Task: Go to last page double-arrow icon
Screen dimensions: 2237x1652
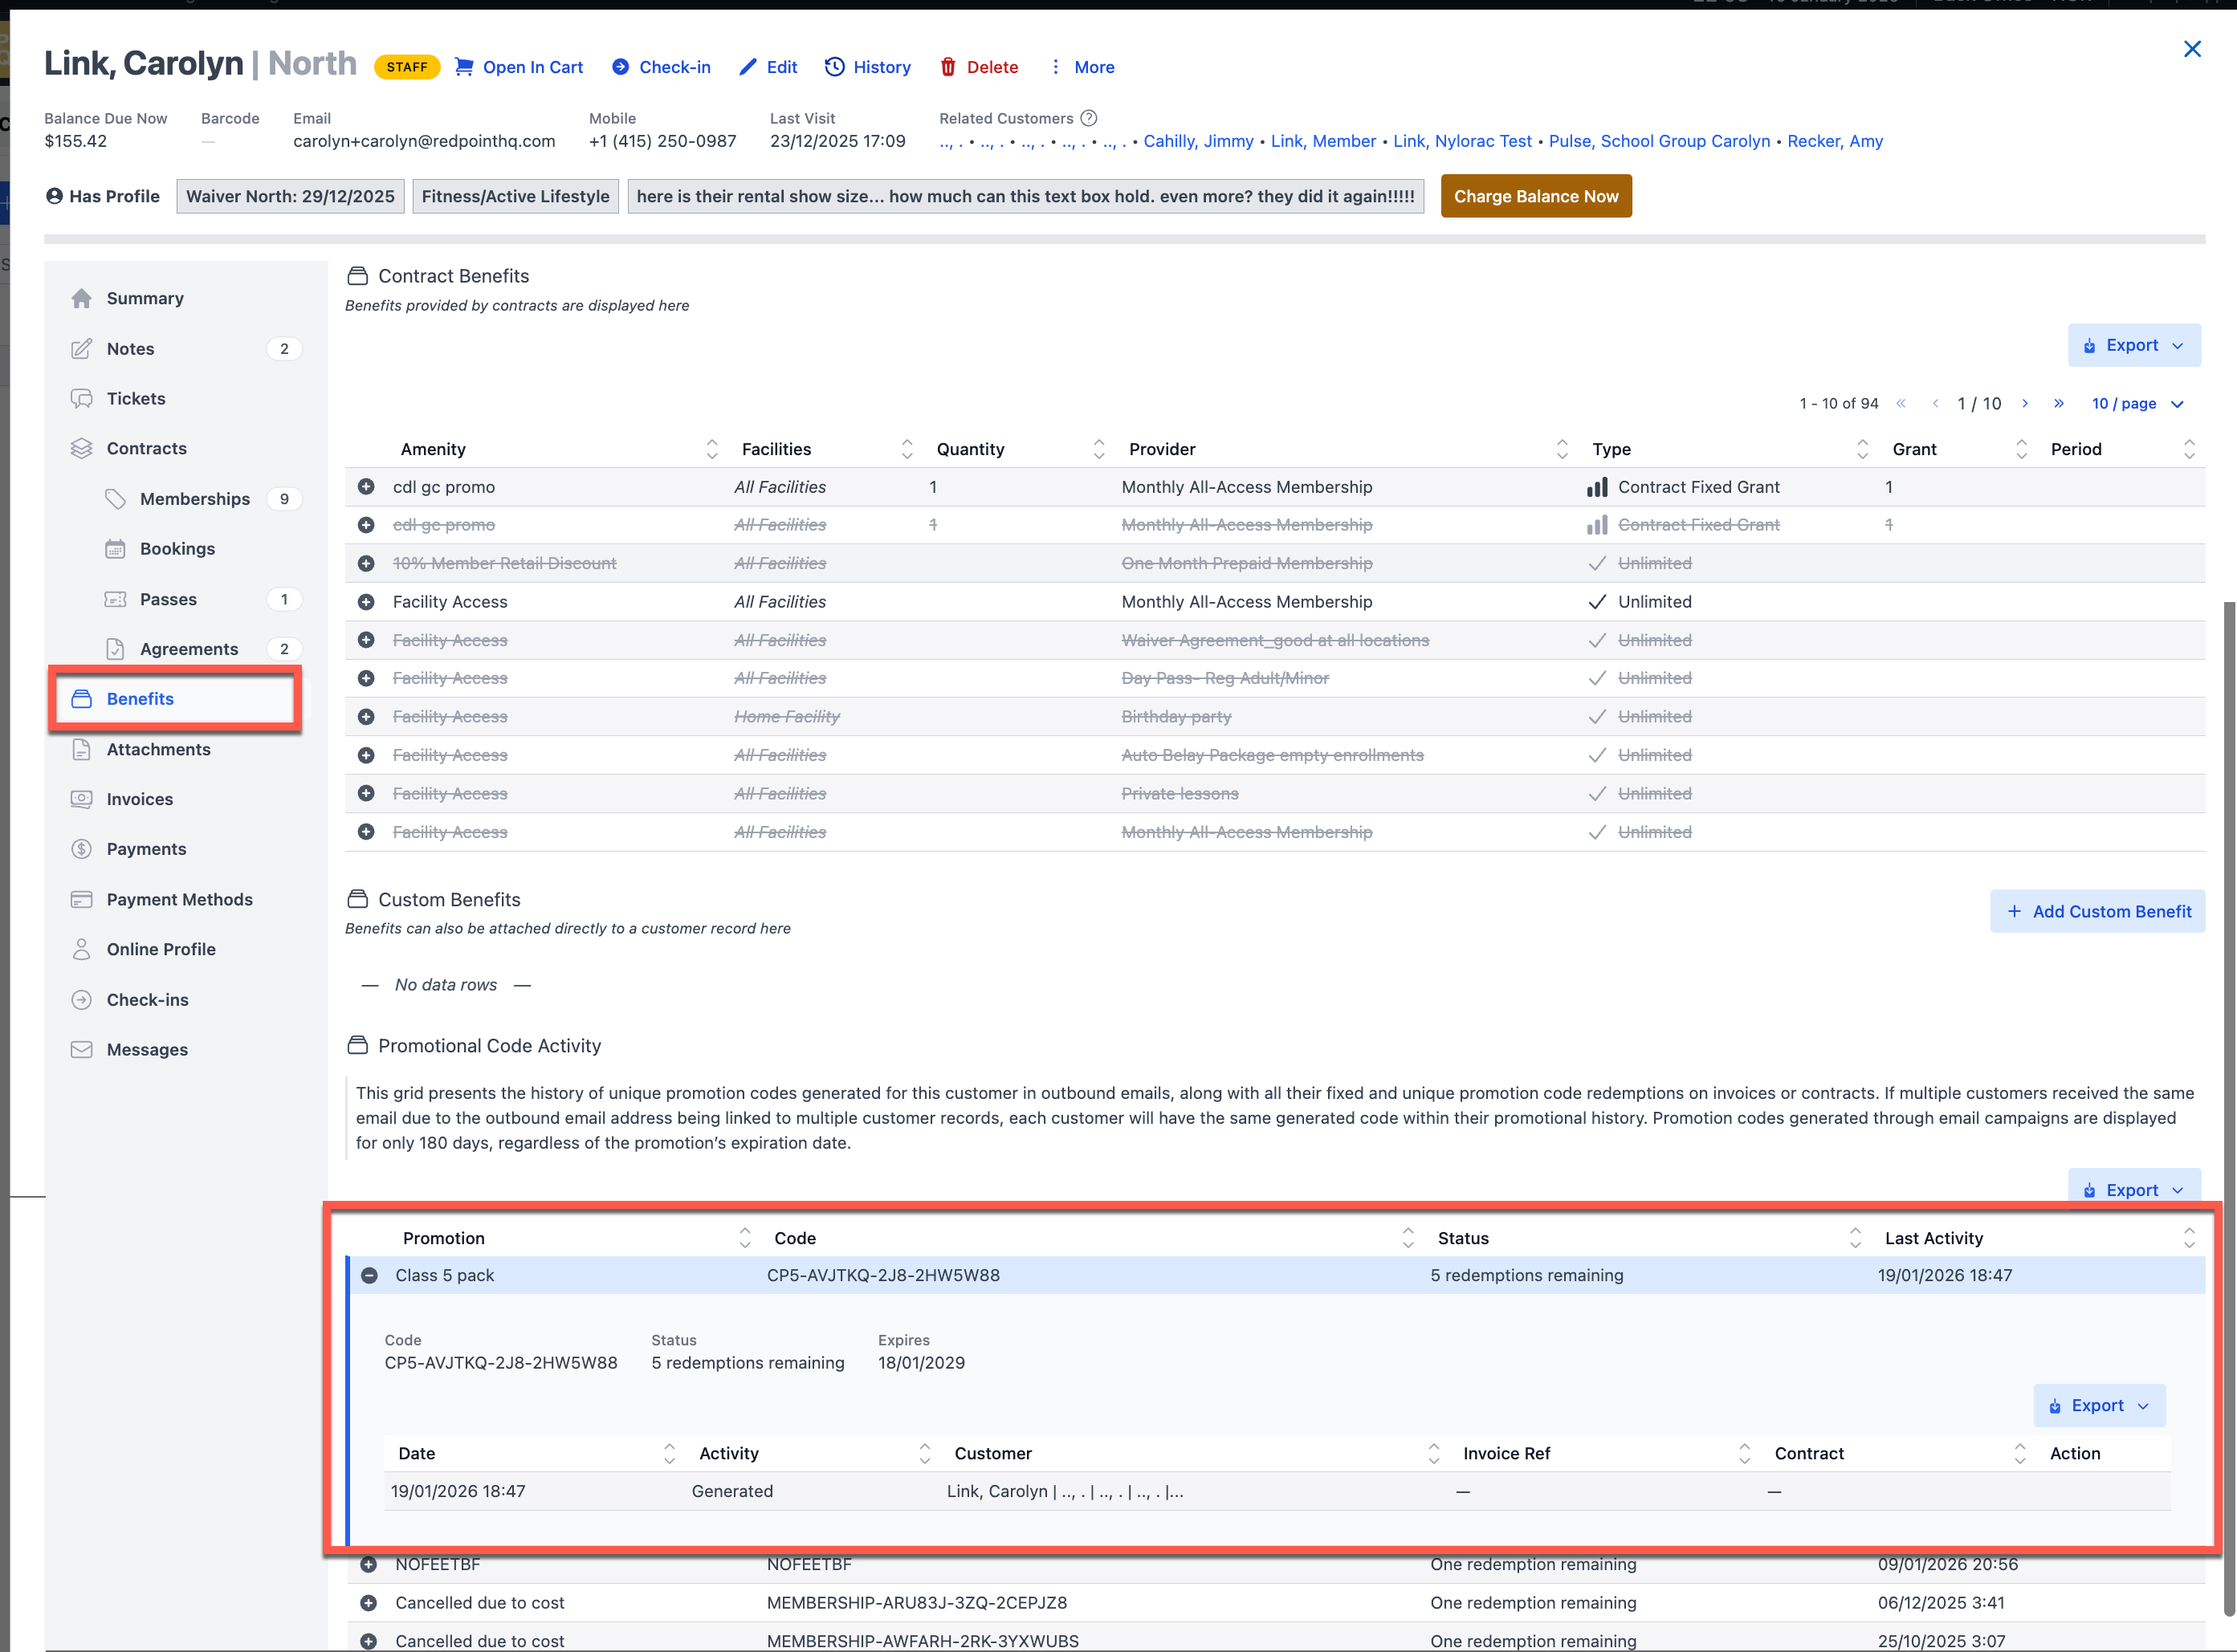Action: 2058,403
